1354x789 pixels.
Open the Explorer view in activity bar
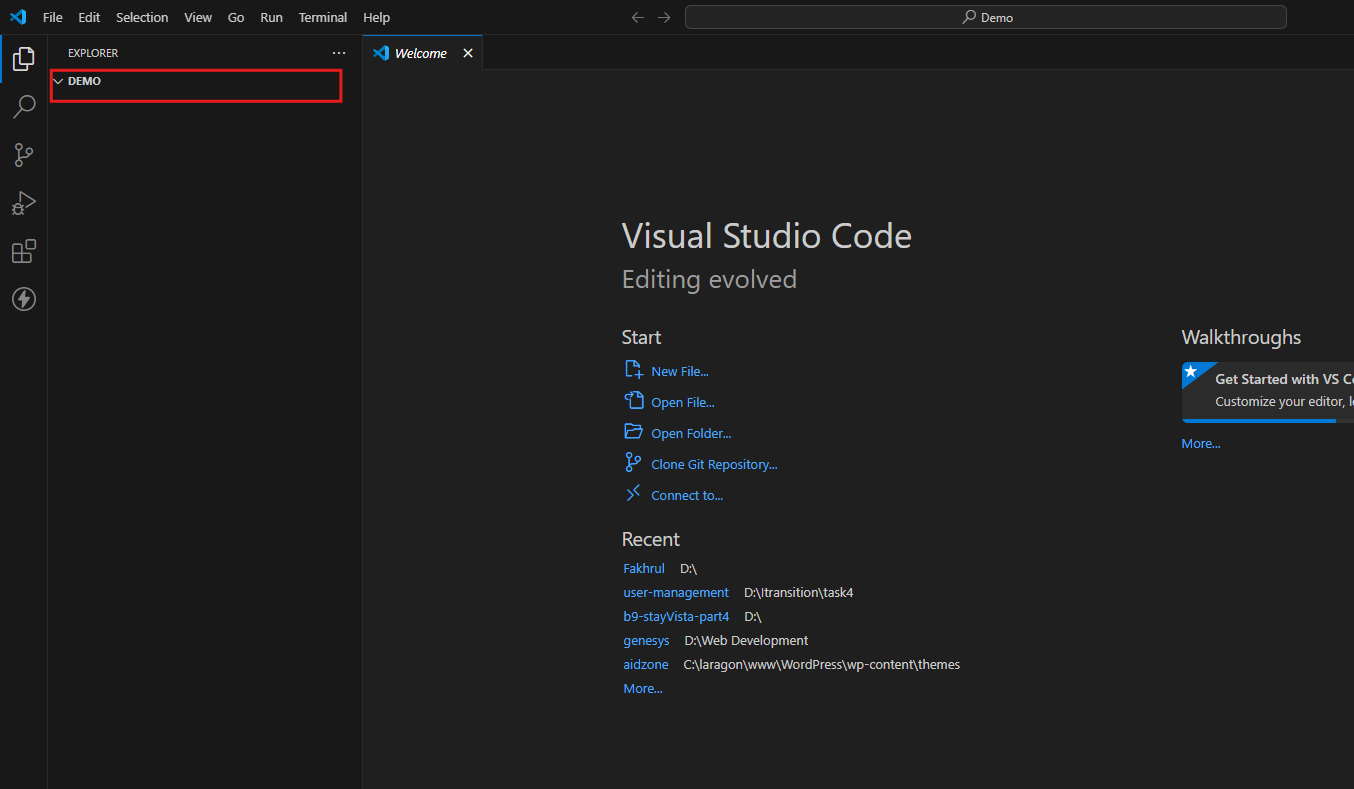click(23, 59)
